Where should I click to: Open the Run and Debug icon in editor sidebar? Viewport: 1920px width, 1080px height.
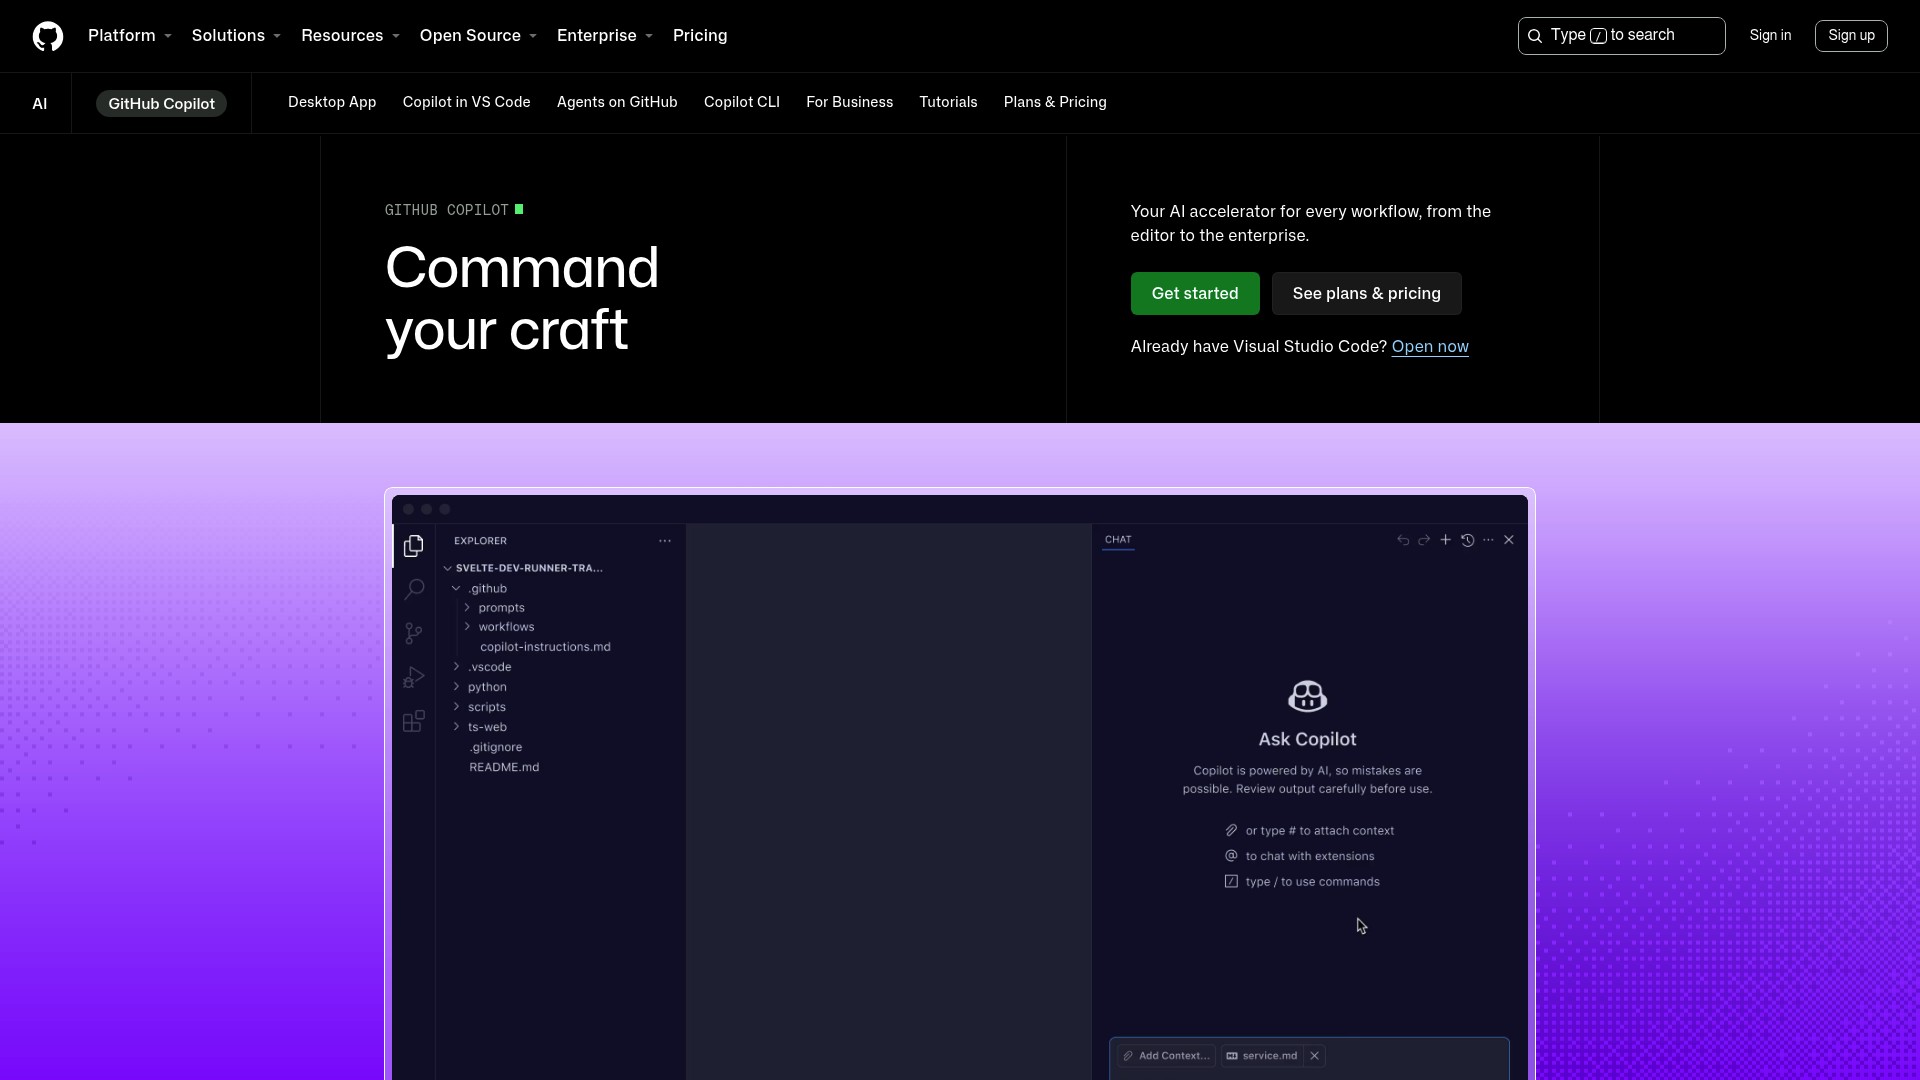click(414, 677)
